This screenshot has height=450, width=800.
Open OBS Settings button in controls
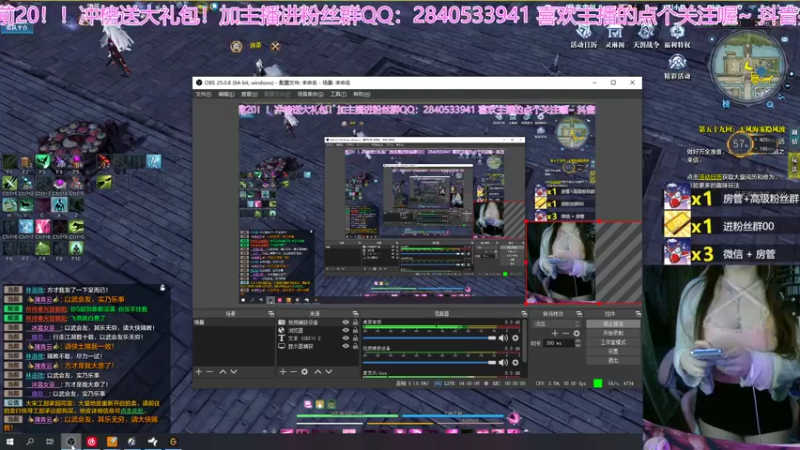tap(613, 352)
